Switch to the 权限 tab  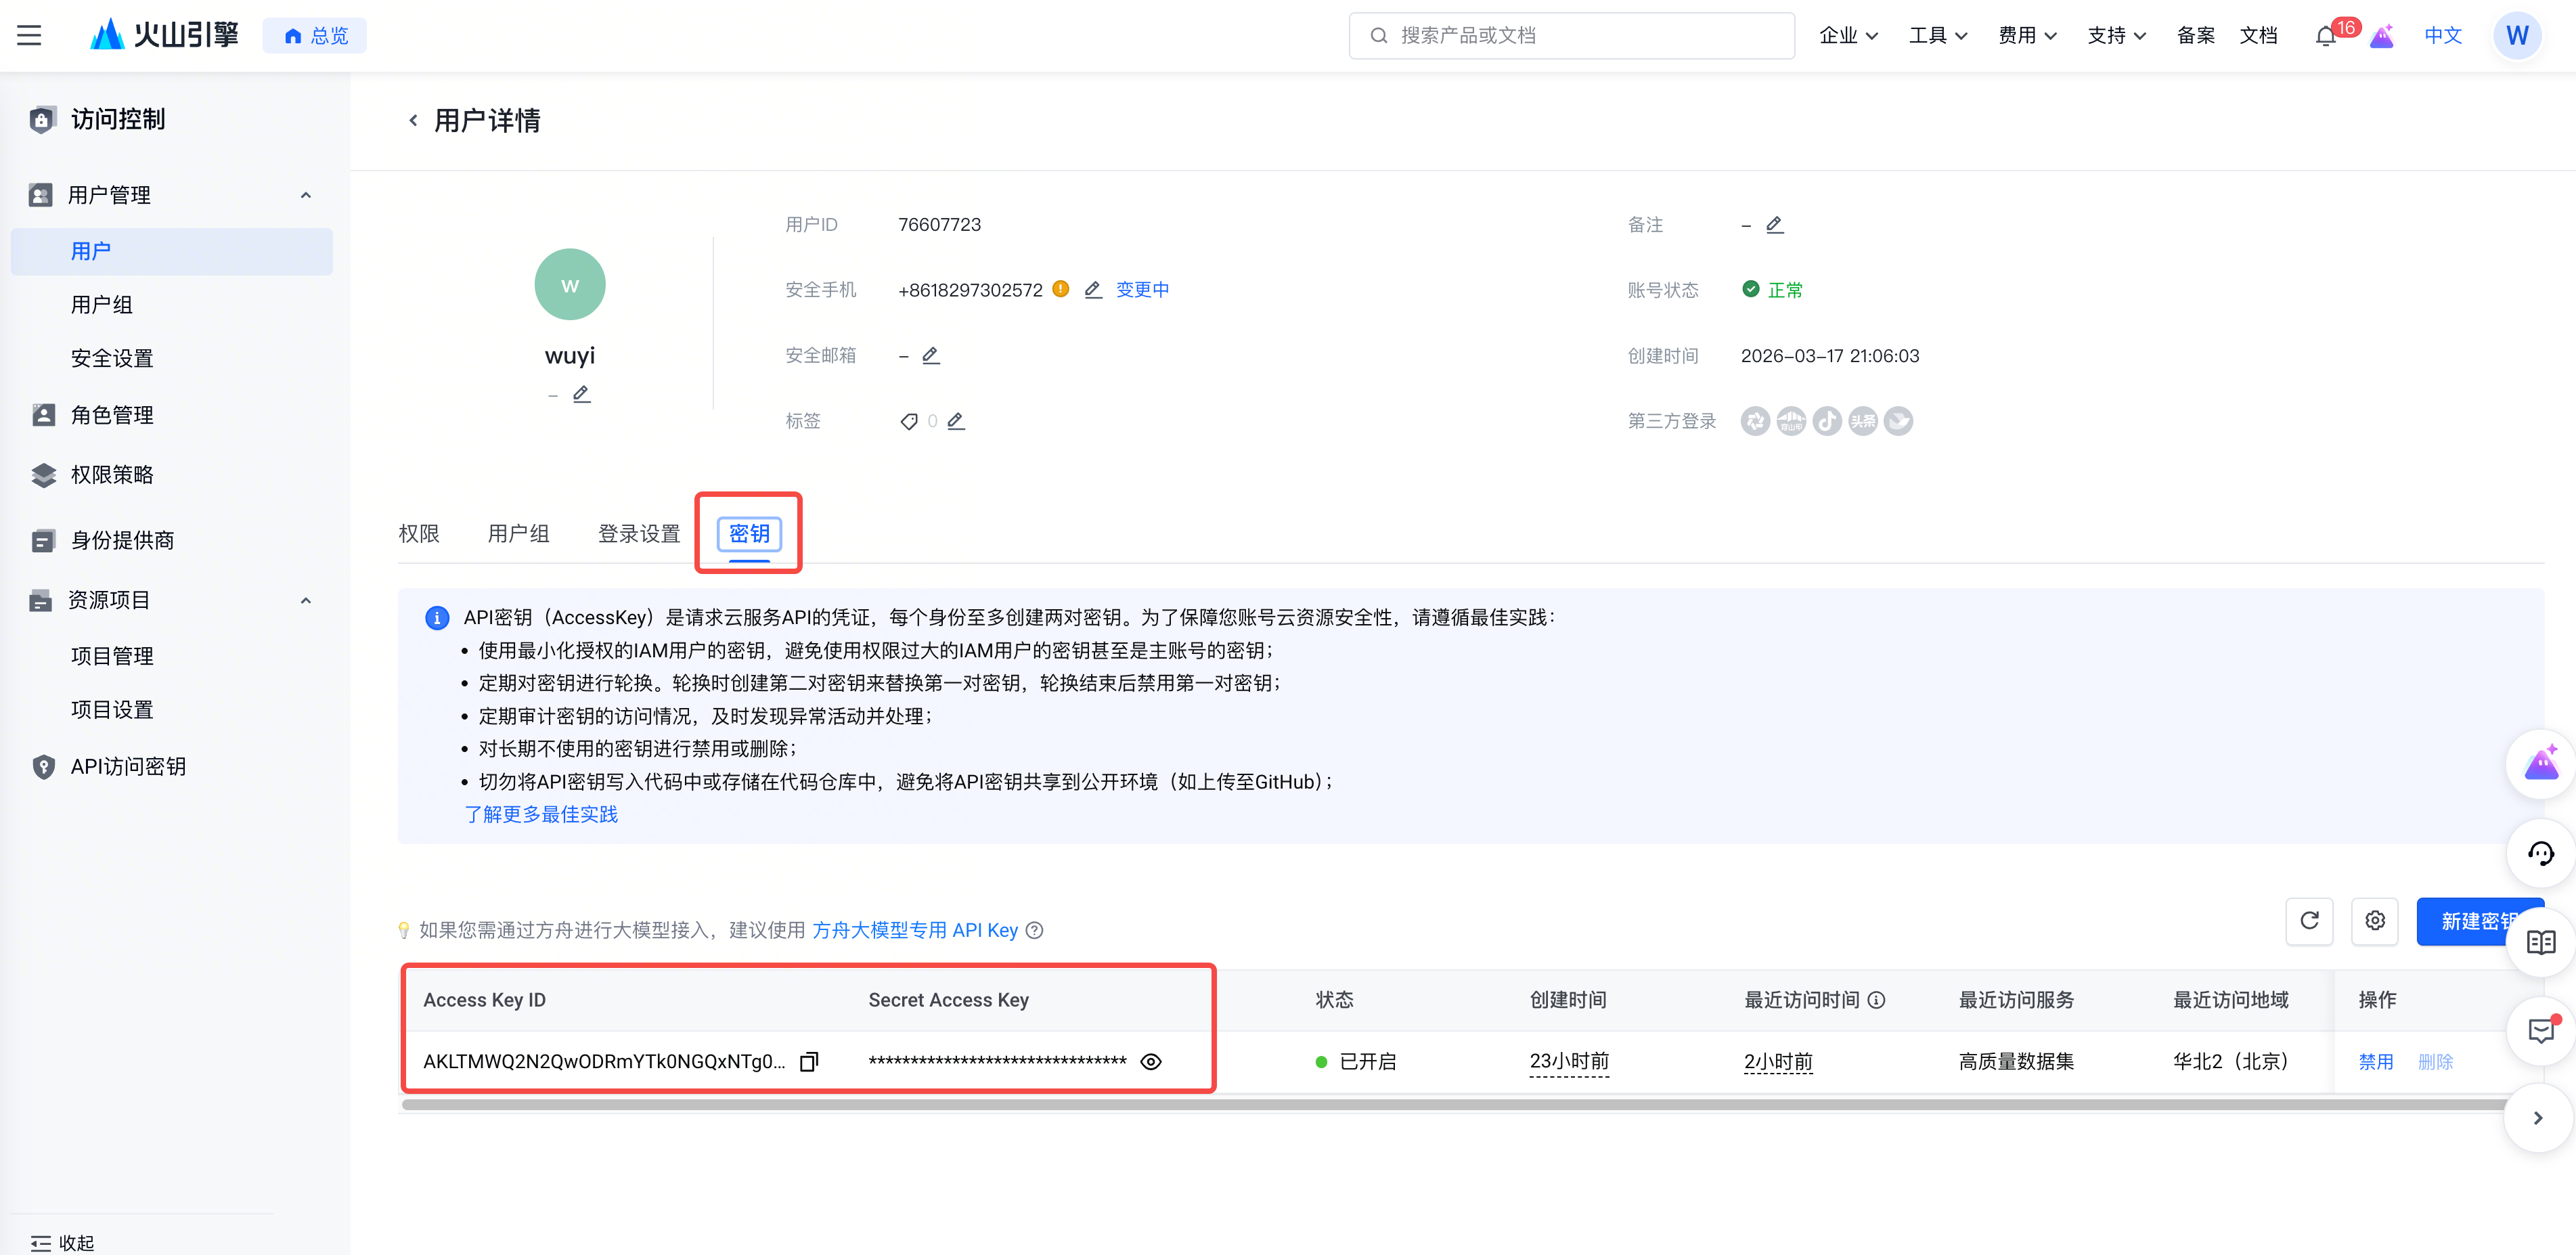[419, 533]
